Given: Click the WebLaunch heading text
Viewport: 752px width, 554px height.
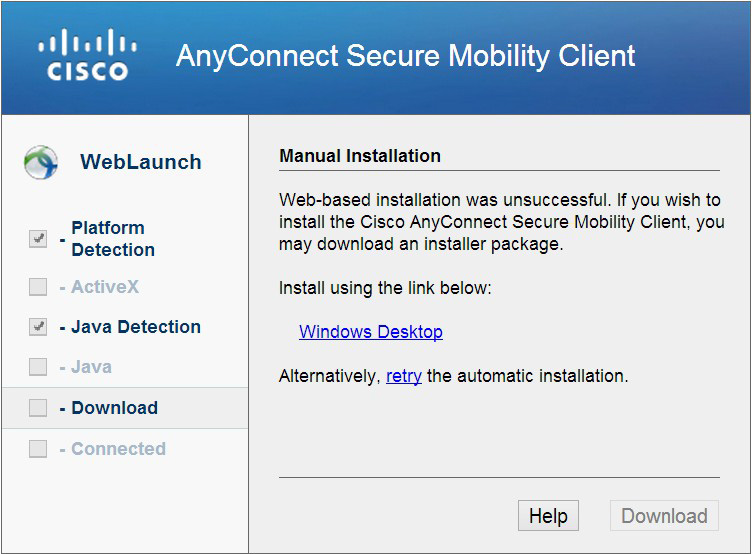Looking at the screenshot, I should pos(140,162).
